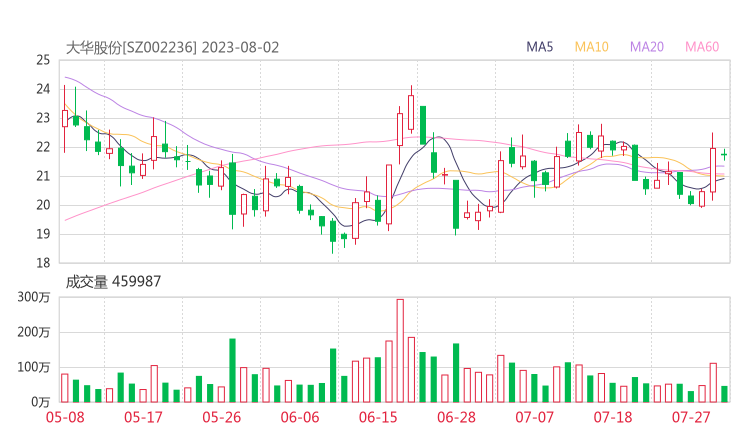This screenshot has height=440, width=740.
Task: Select the MA10 legend label
Action: pos(591,47)
